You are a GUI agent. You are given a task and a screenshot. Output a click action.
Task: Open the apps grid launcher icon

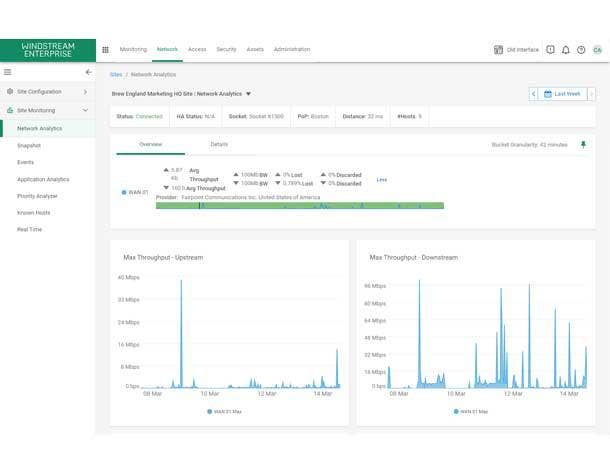(106, 49)
